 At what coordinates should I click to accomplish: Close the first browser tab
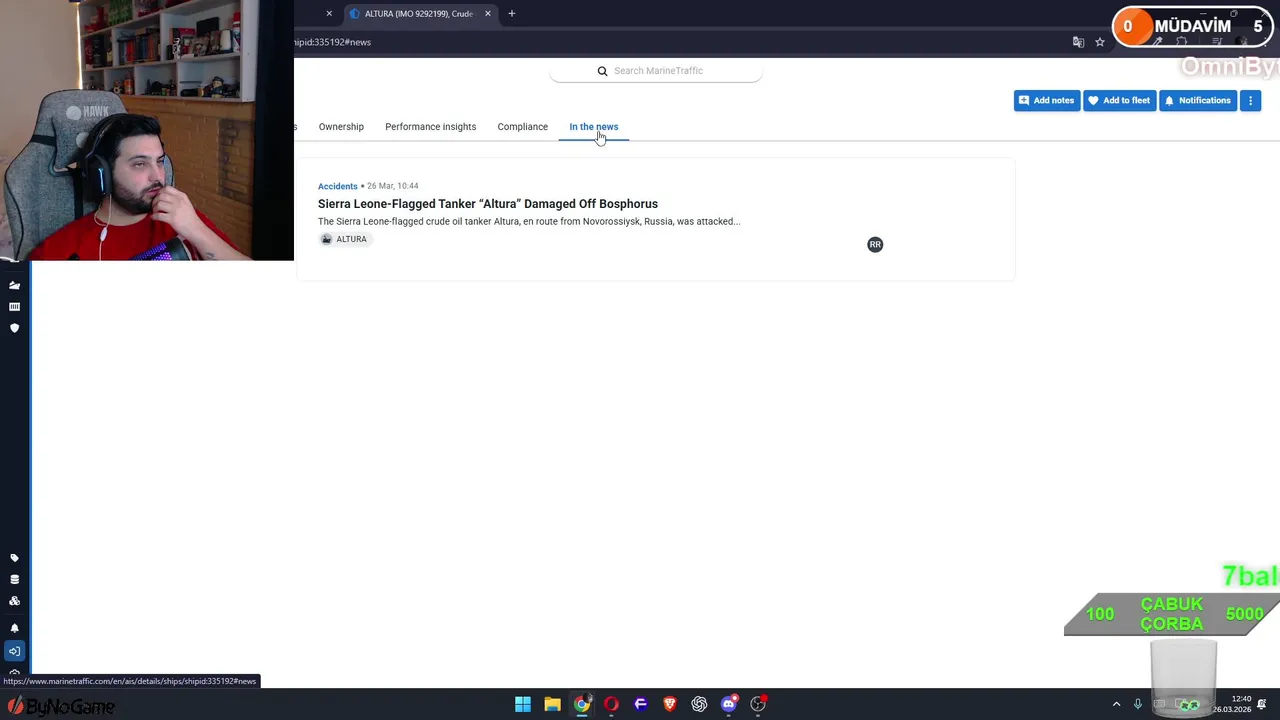click(329, 14)
